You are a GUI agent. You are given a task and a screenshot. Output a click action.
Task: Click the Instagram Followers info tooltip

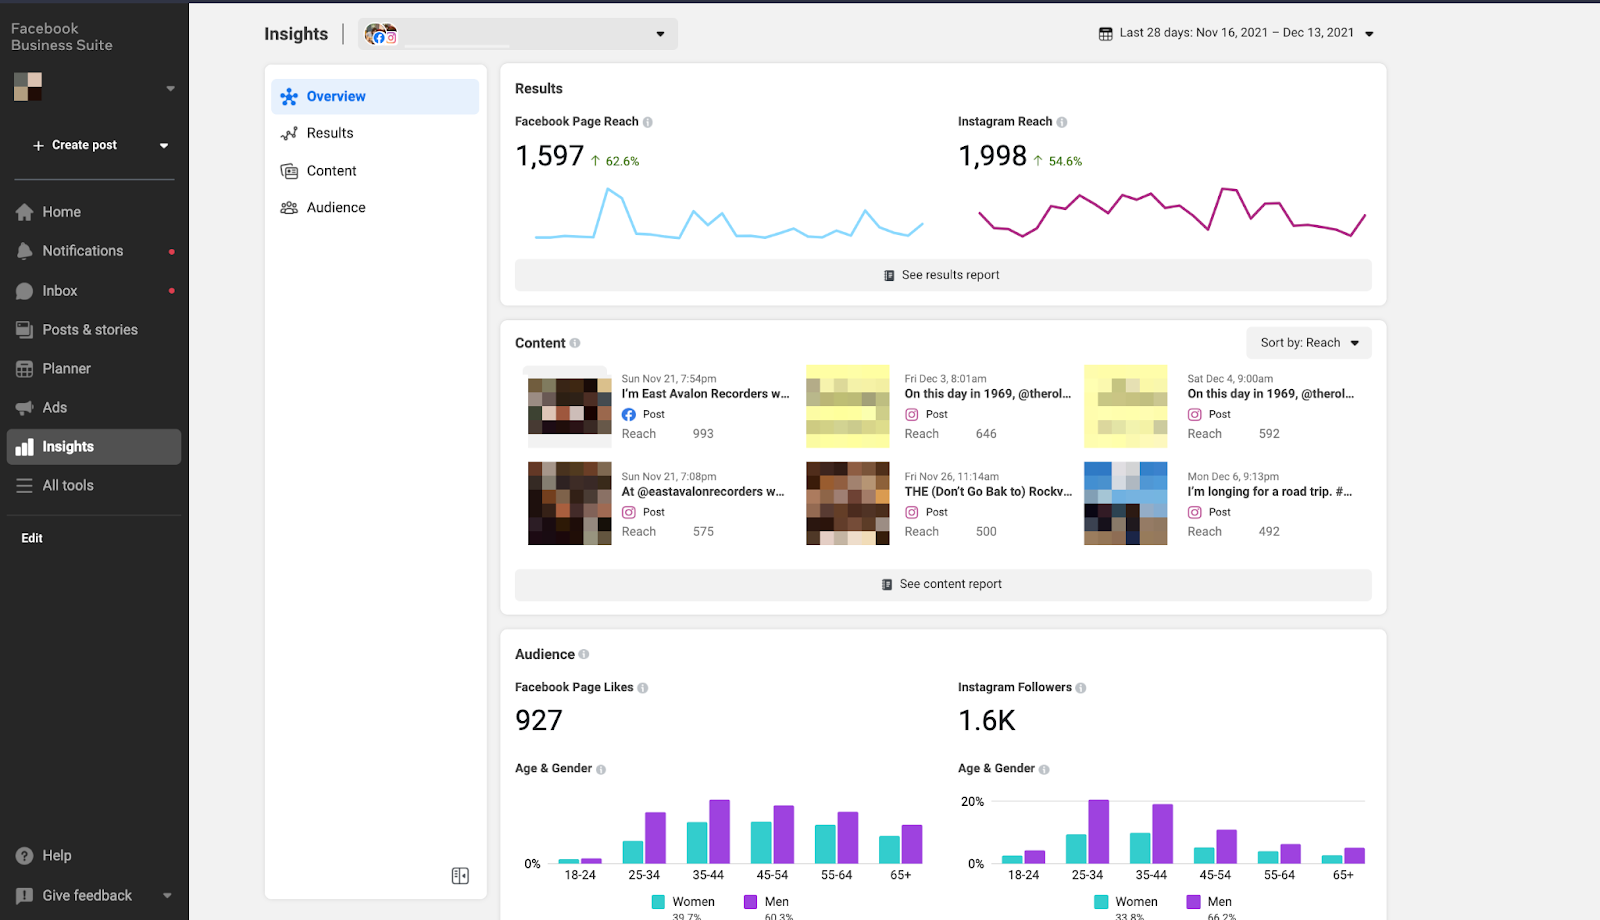(1080, 687)
